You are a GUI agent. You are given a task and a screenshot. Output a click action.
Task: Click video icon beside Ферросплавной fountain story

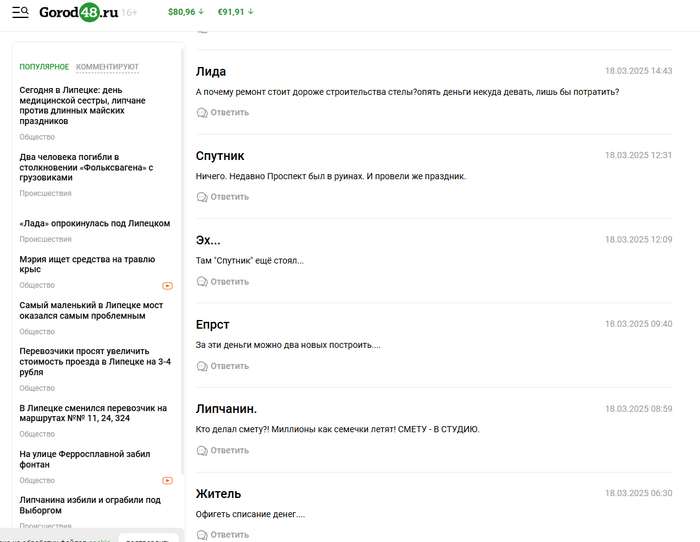tap(167, 481)
